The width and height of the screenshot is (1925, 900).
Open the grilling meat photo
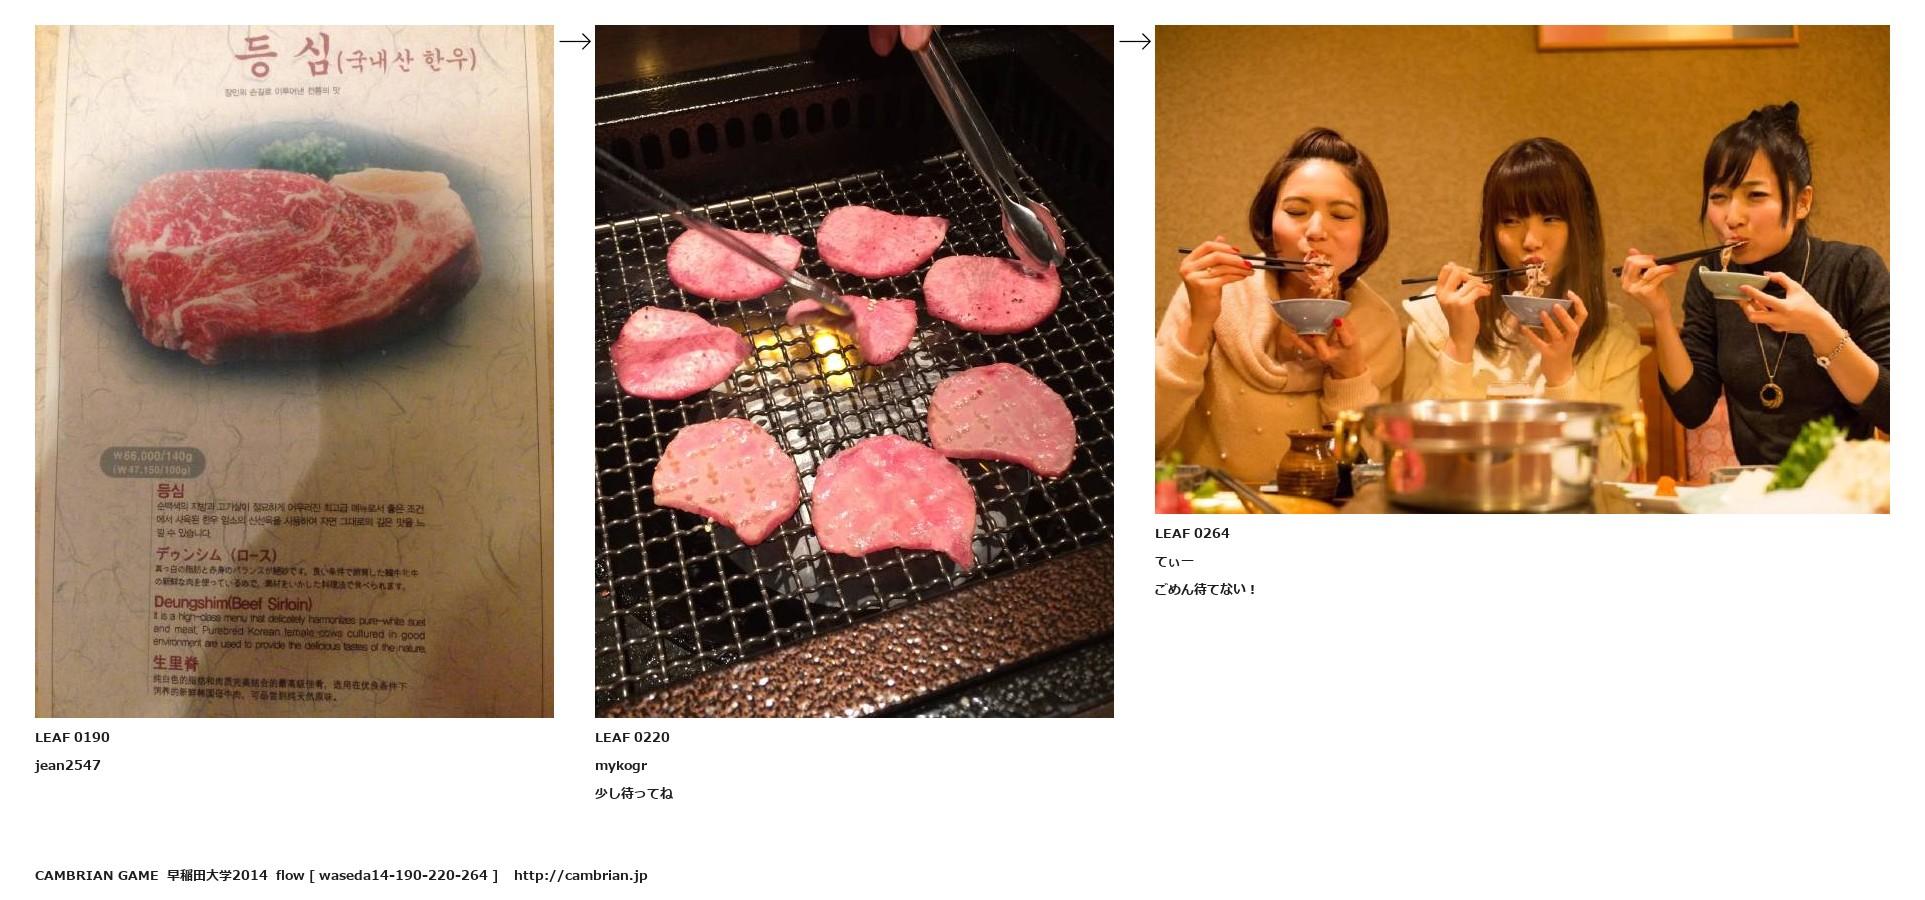[854, 371]
